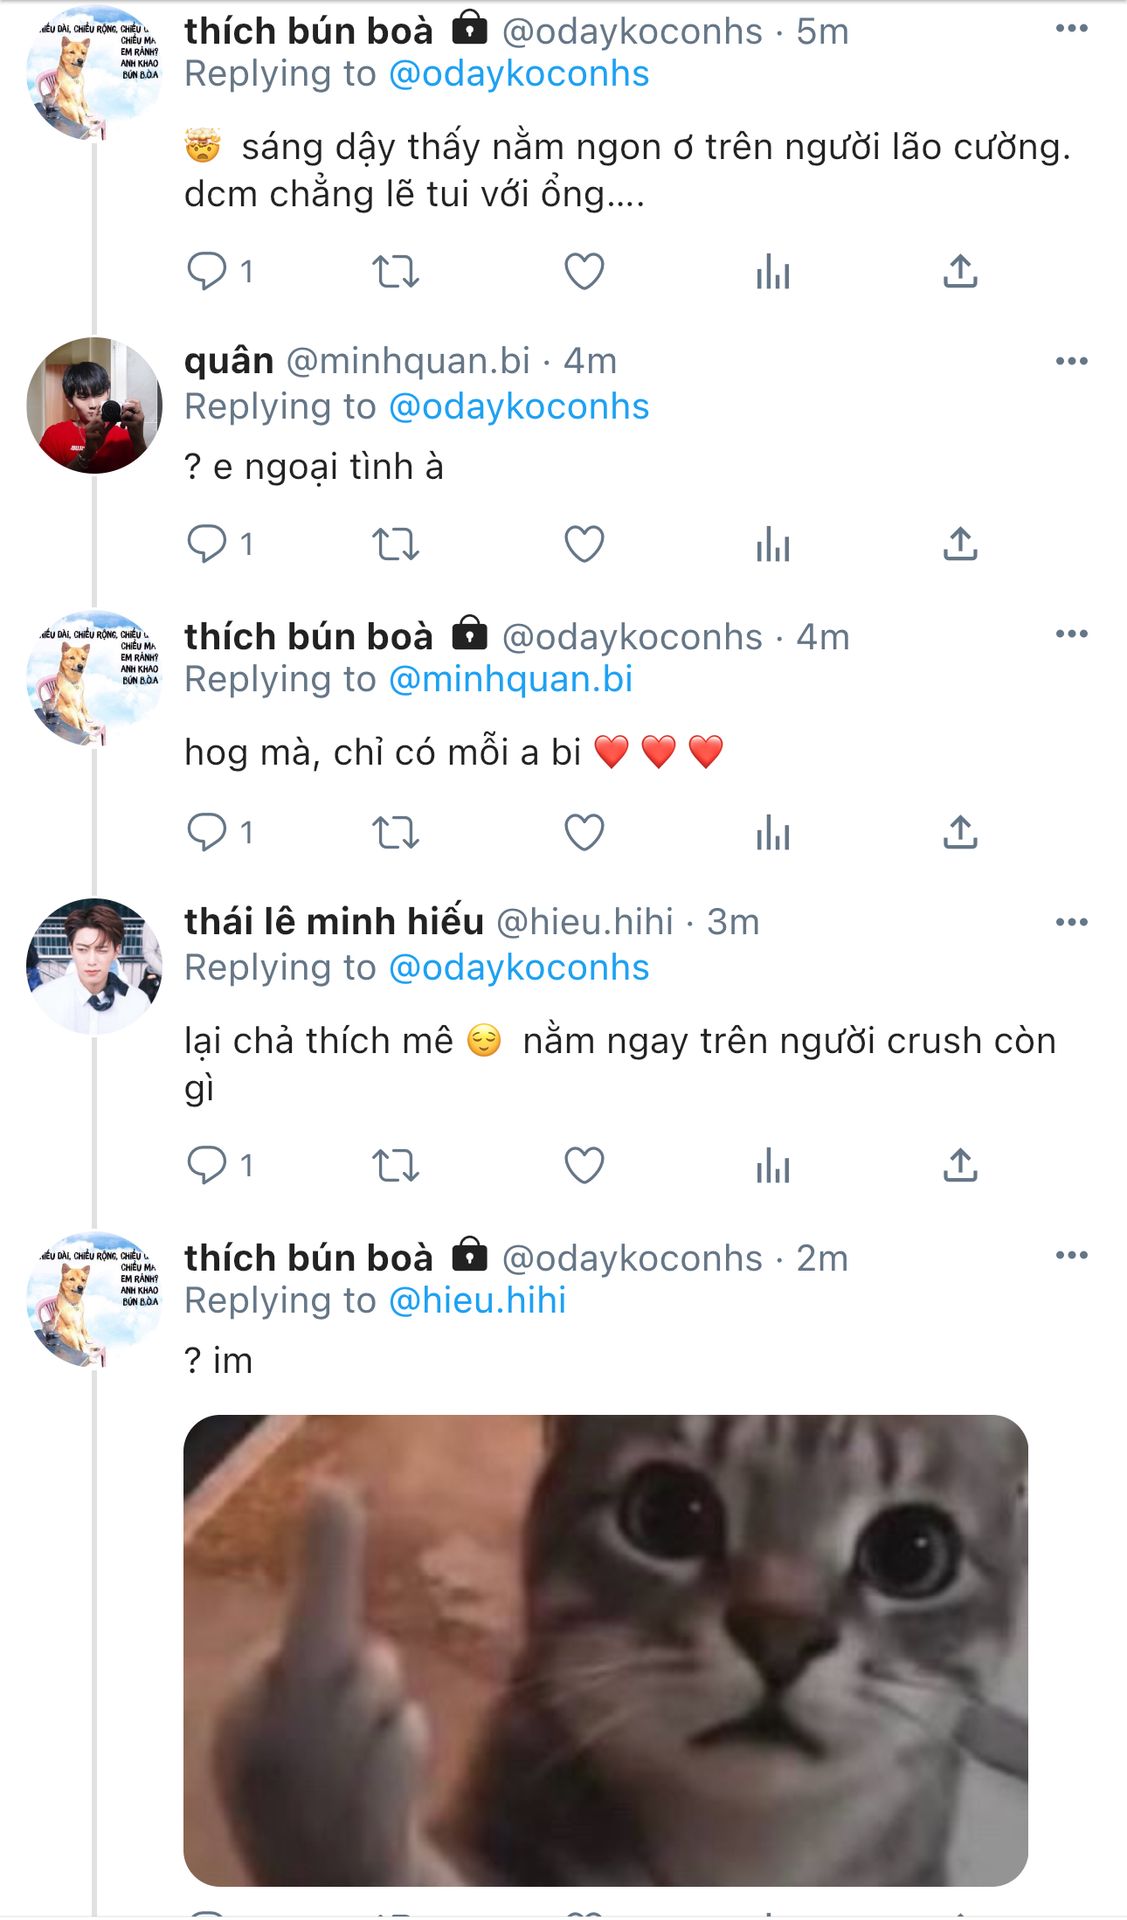Open the @minhquan.bi mention link
Viewport: 1127px width, 1920px height.
(510, 680)
